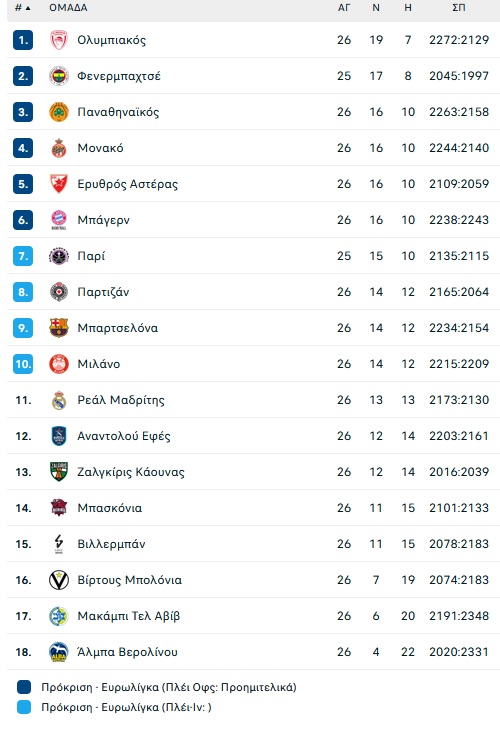Click the Ν wins column header

pos(376,8)
